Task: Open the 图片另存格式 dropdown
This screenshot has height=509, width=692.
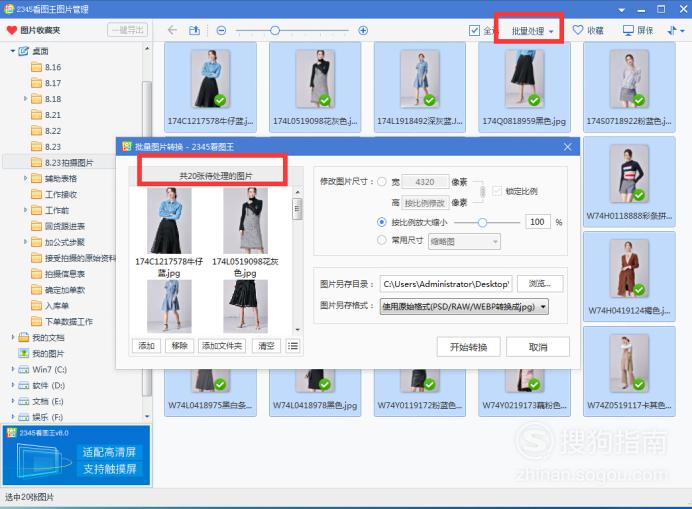Action: click(x=464, y=306)
